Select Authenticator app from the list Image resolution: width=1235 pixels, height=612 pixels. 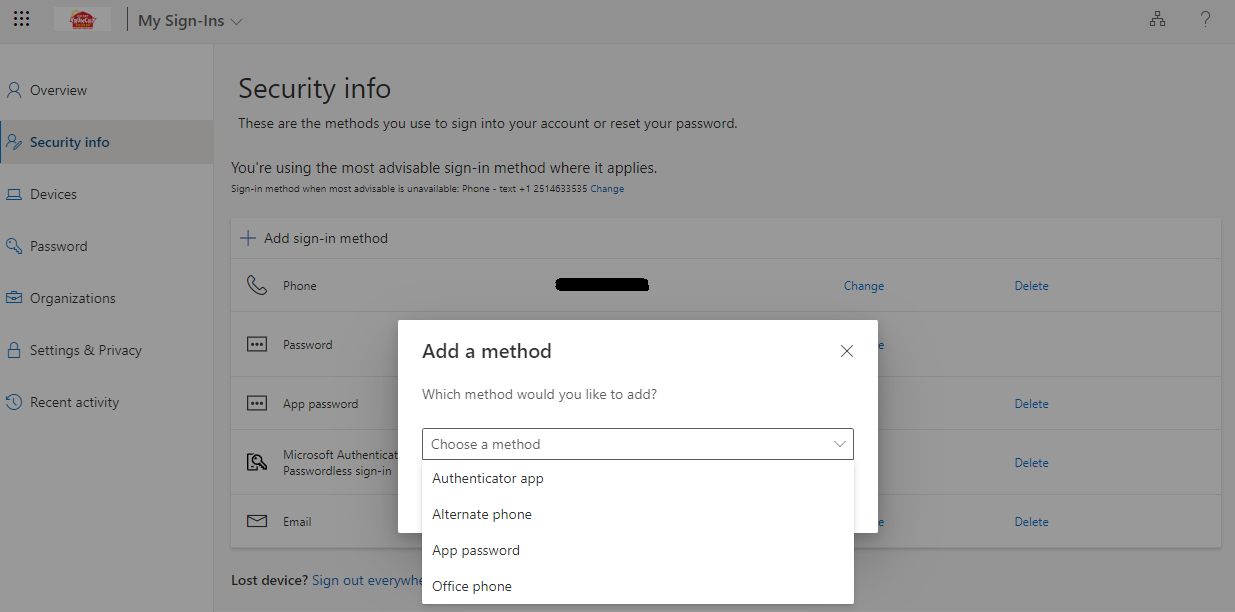point(488,478)
